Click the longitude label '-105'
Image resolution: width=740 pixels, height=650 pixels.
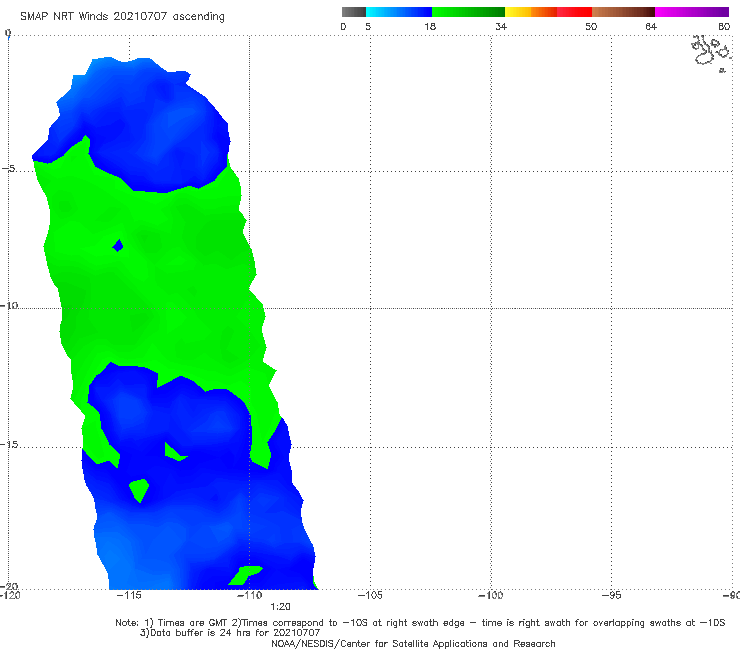click(x=370, y=595)
